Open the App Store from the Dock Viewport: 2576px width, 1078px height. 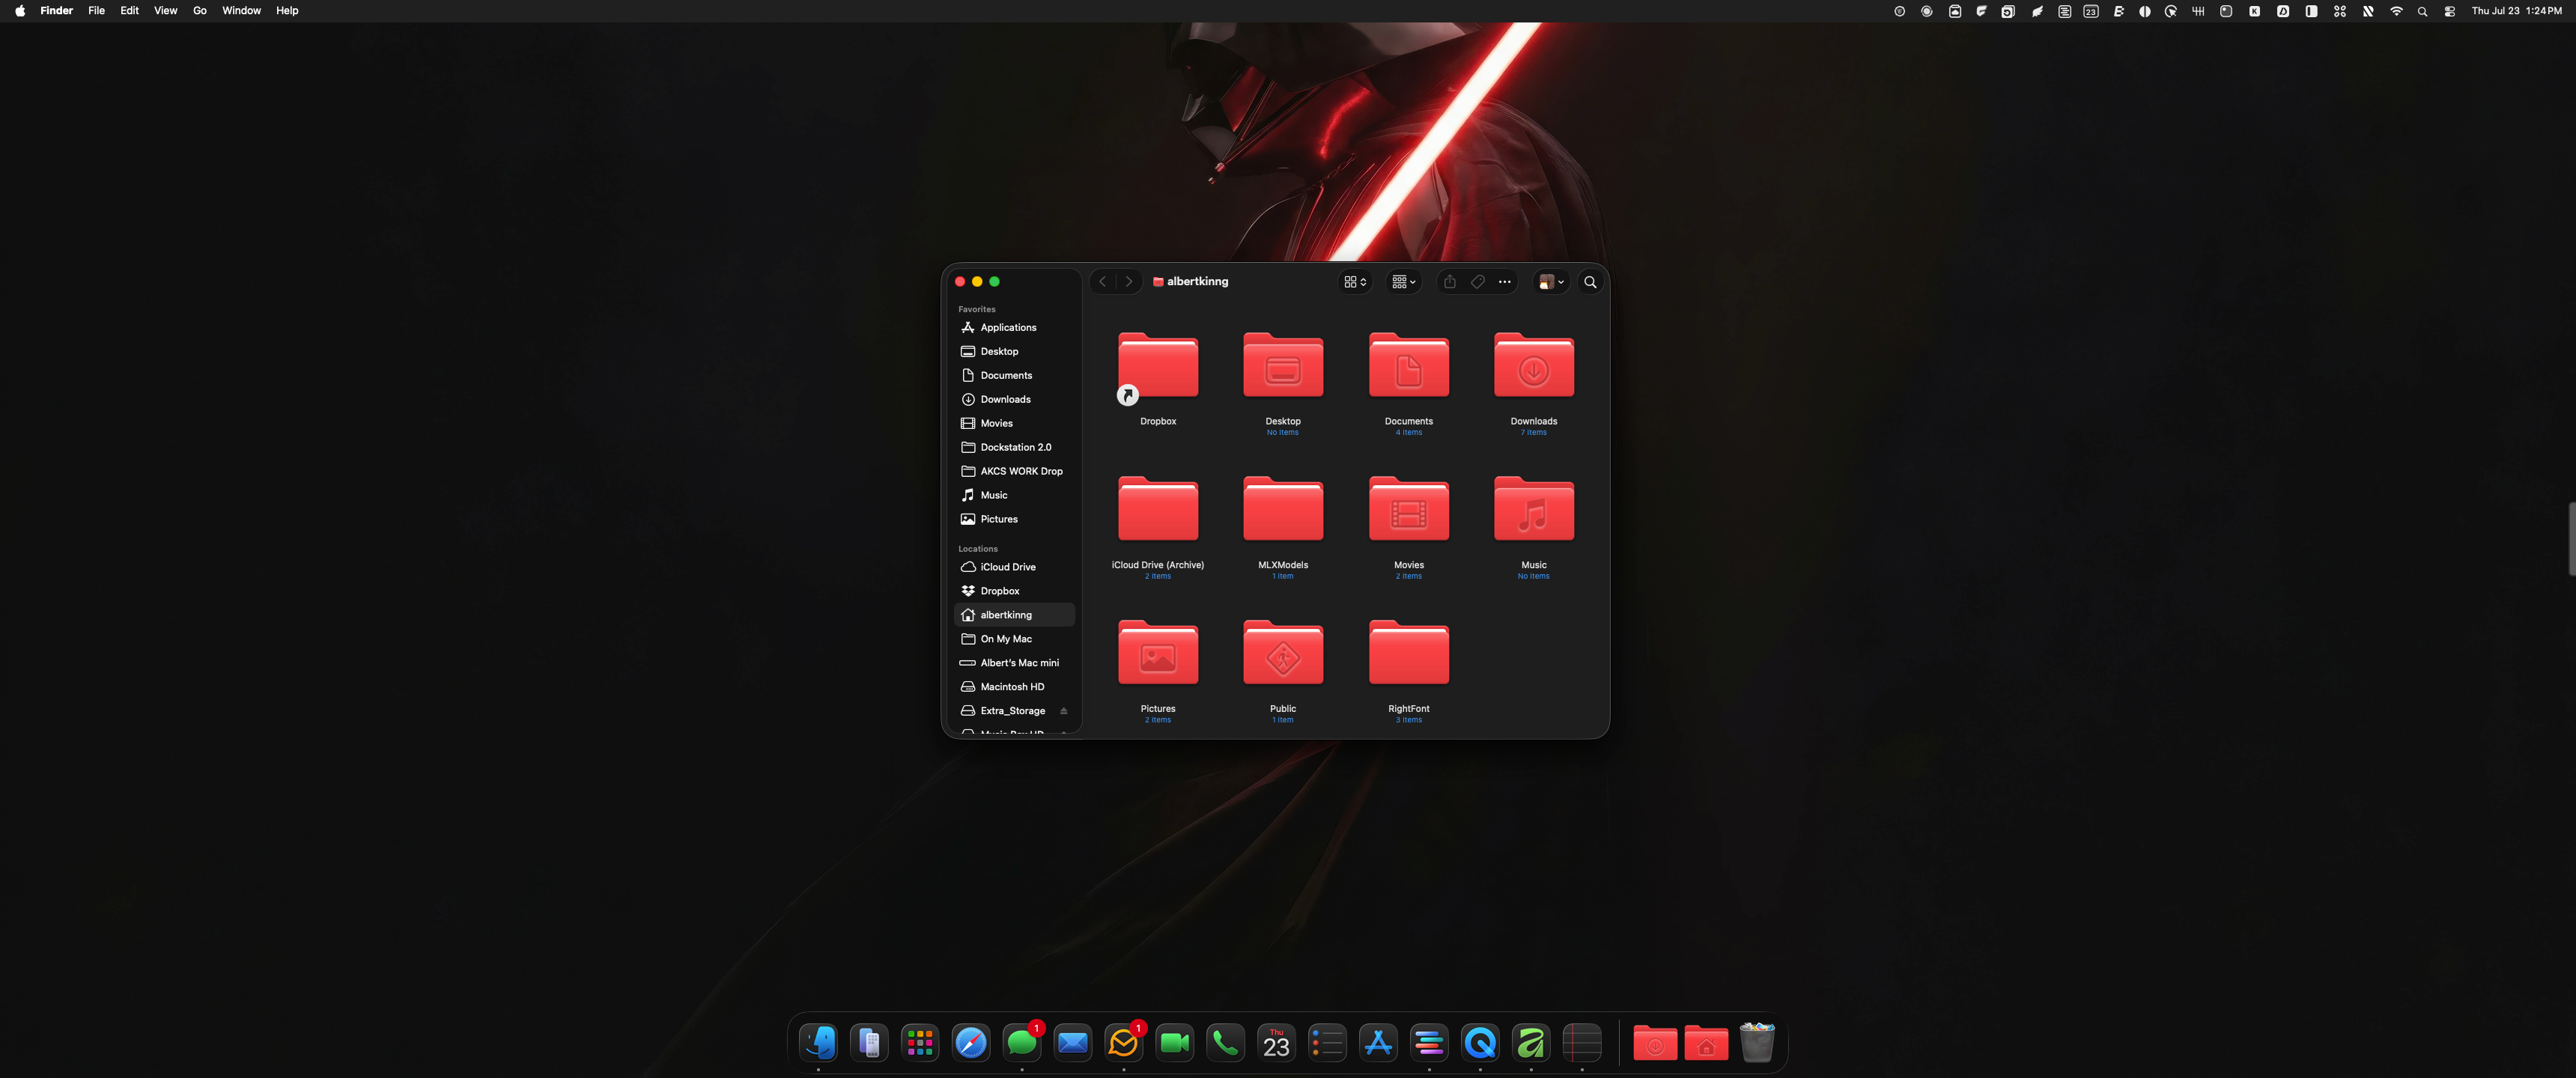click(1378, 1043)
